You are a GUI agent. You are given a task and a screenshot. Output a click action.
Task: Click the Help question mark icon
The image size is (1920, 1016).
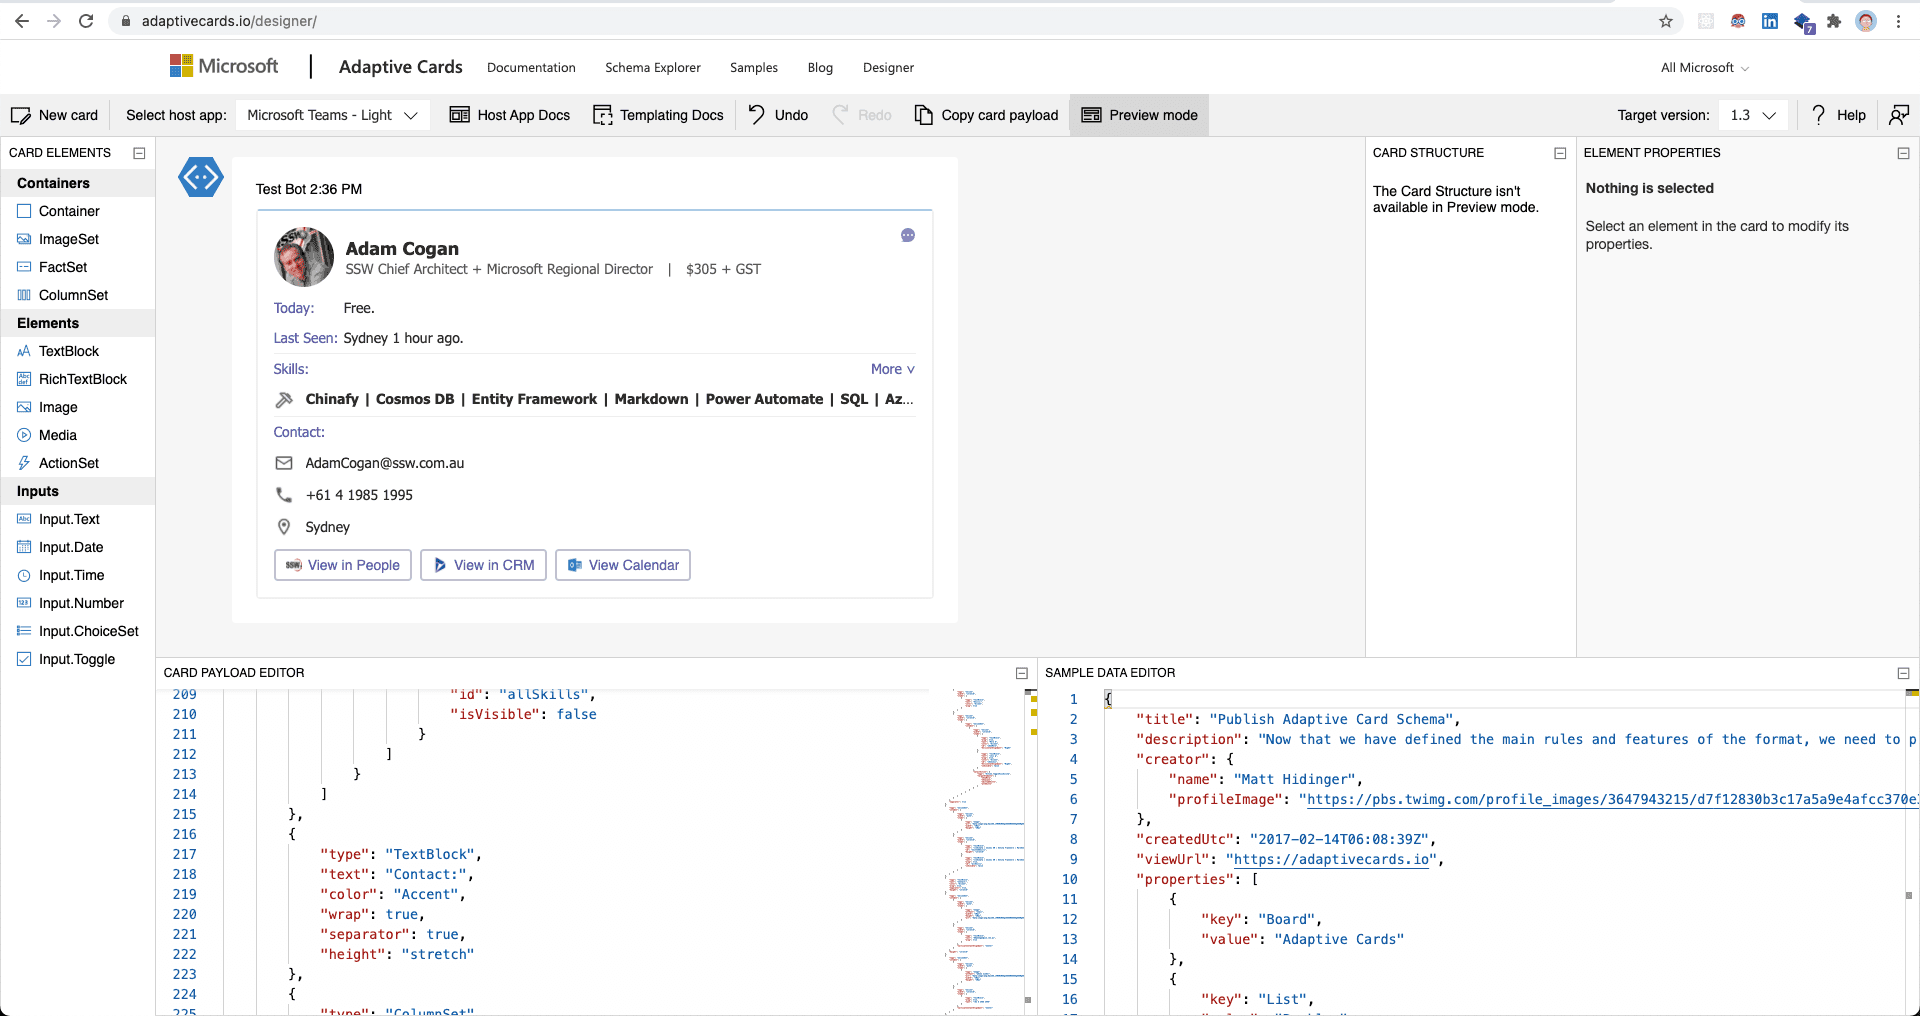point(1818,115)
